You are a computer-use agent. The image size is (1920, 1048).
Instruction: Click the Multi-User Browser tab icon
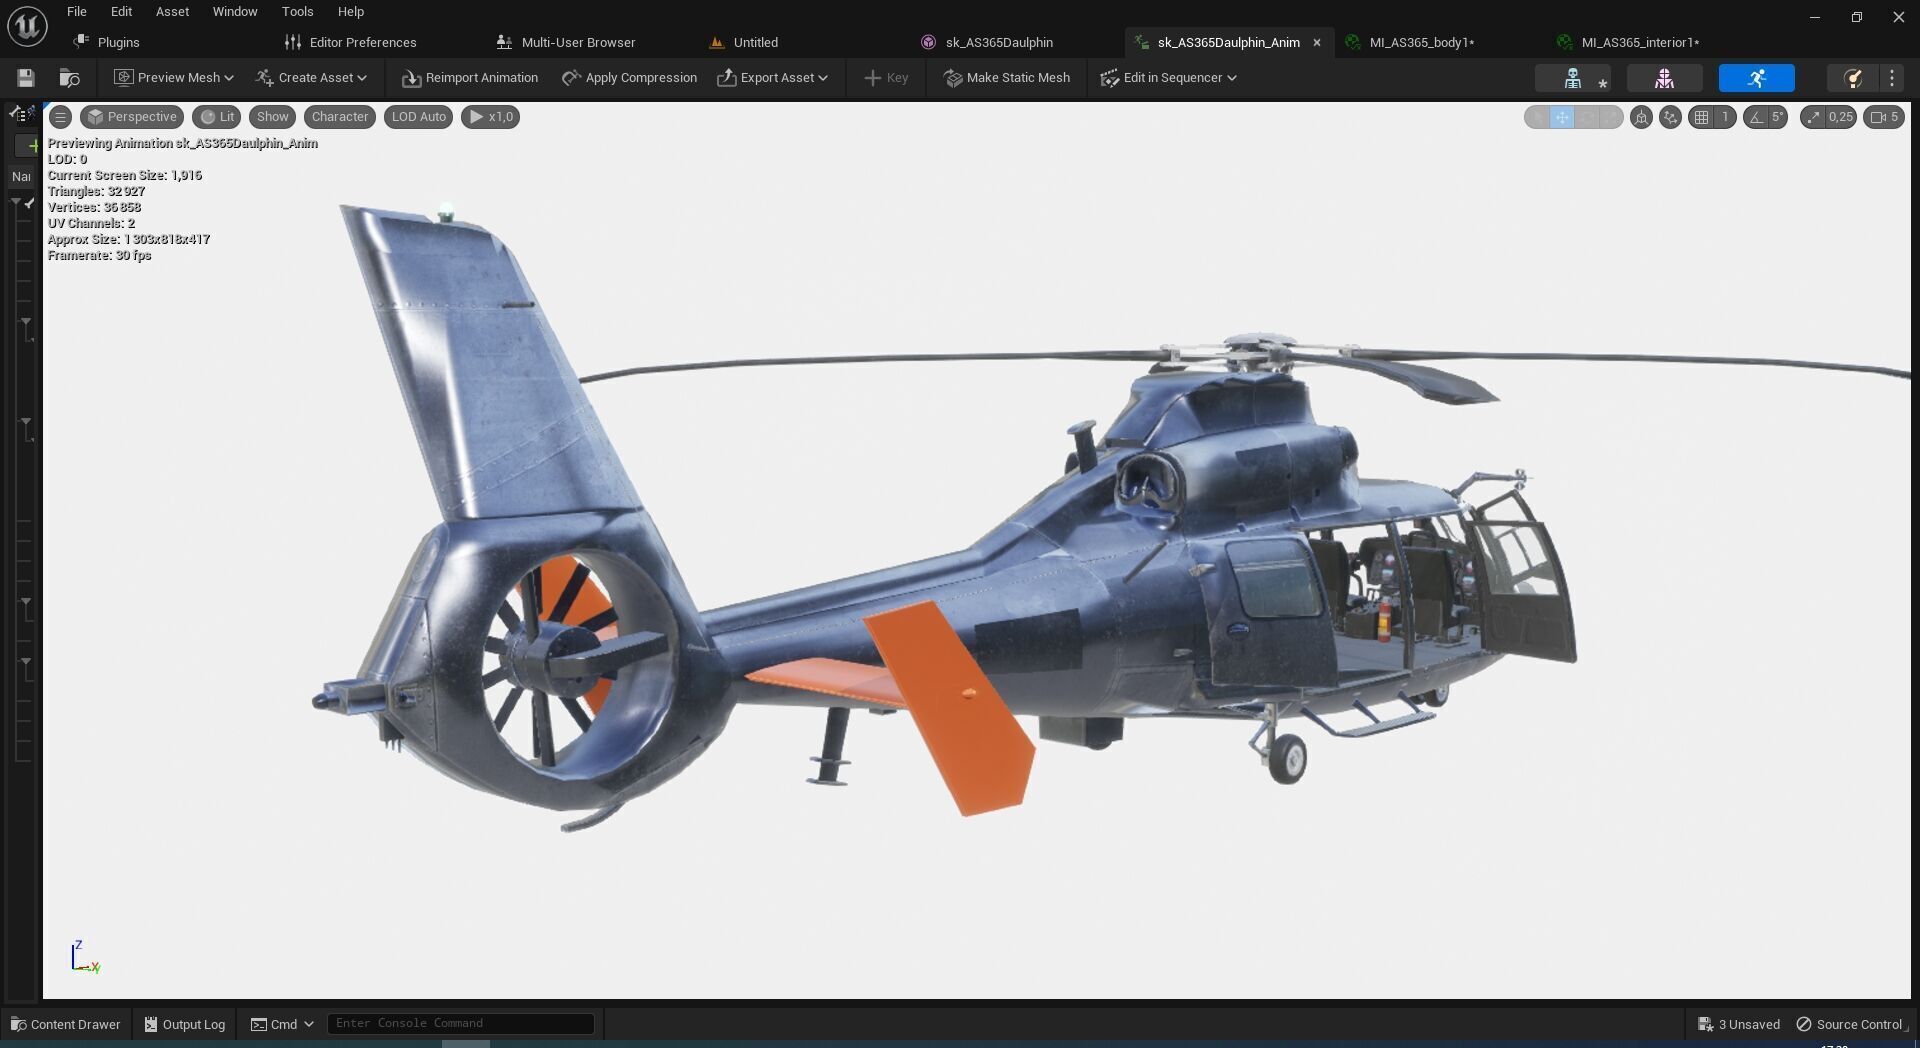pos(504,42)
